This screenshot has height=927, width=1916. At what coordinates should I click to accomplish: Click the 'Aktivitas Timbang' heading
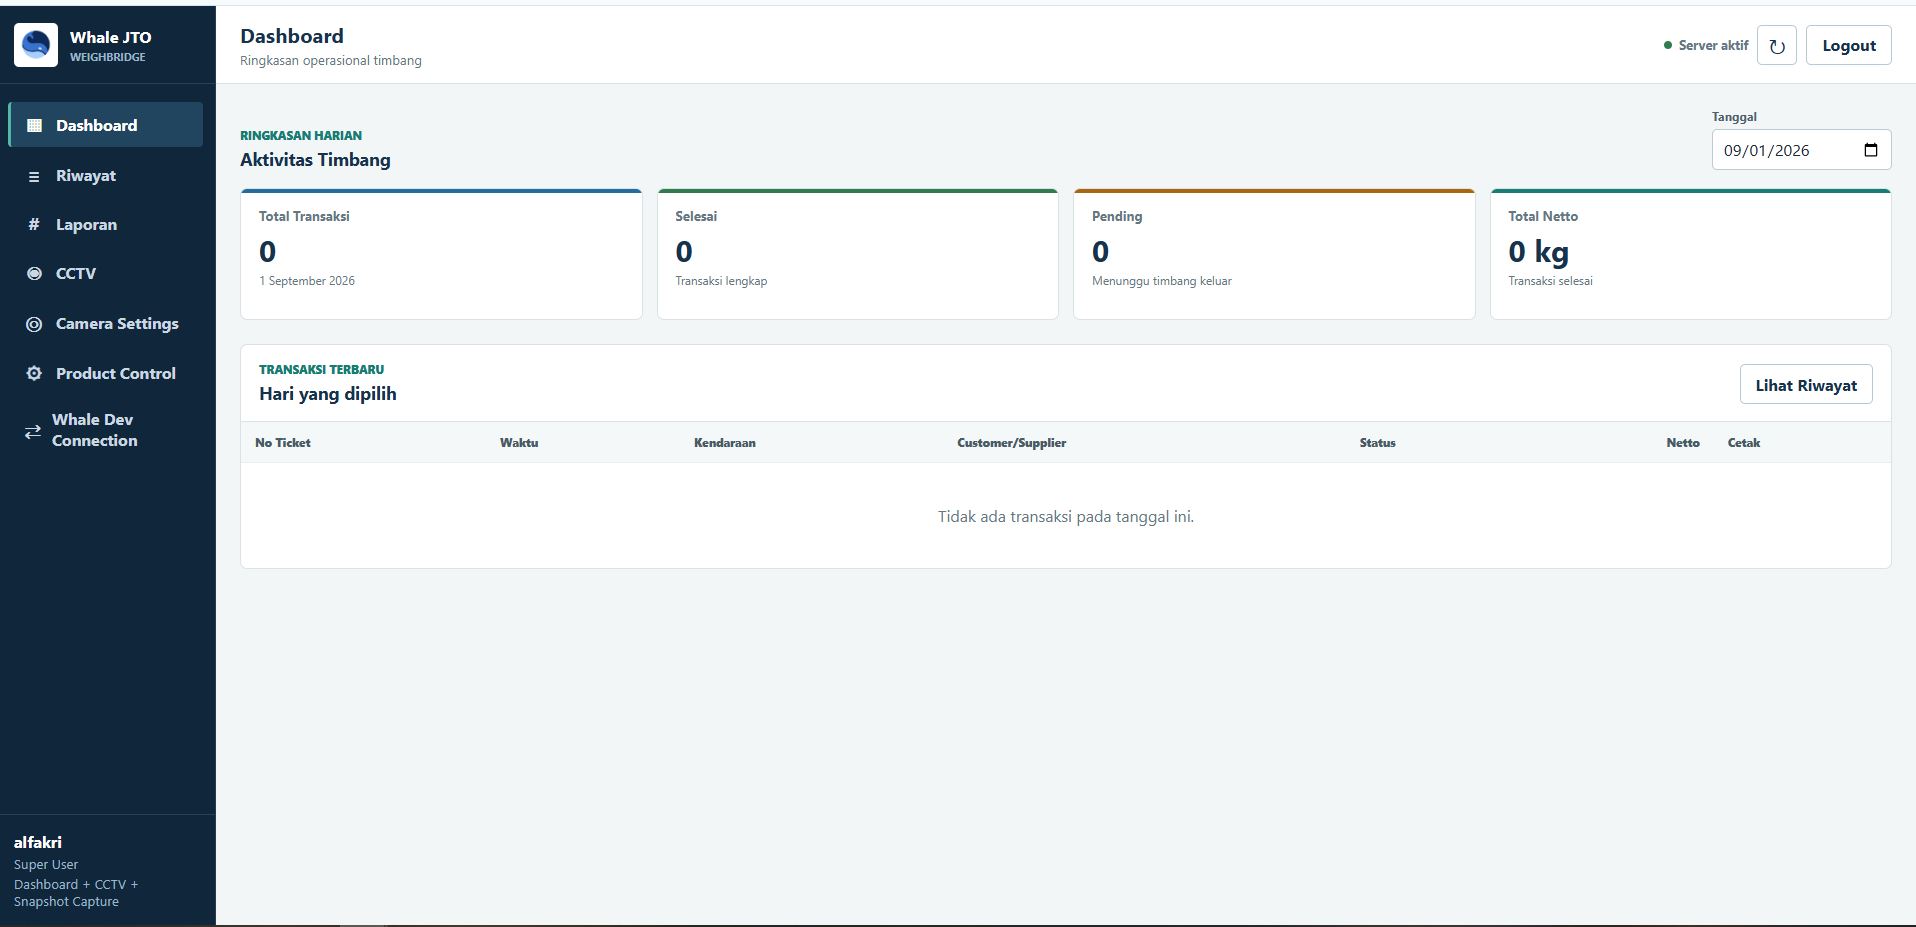pos(315,160)
